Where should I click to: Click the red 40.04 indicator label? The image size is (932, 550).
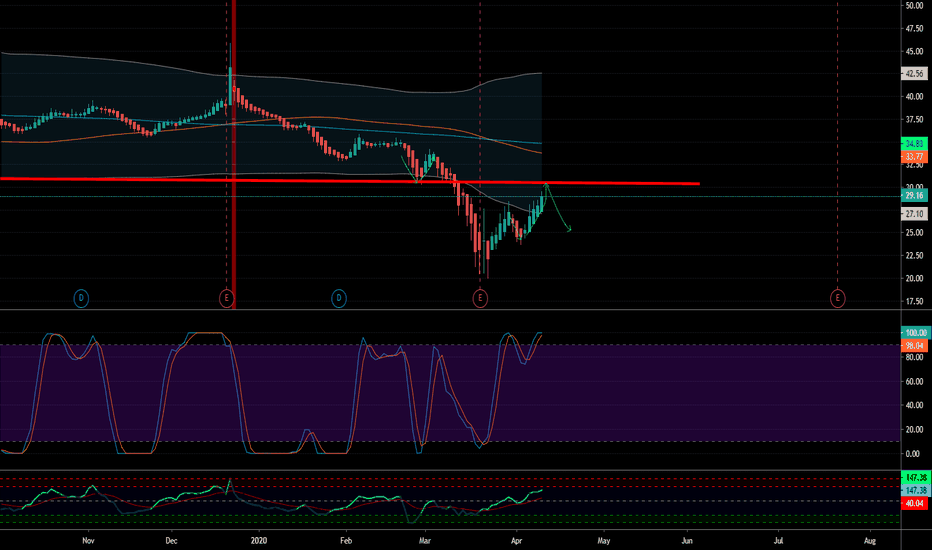pyautogui.click(x=914, y=504)
